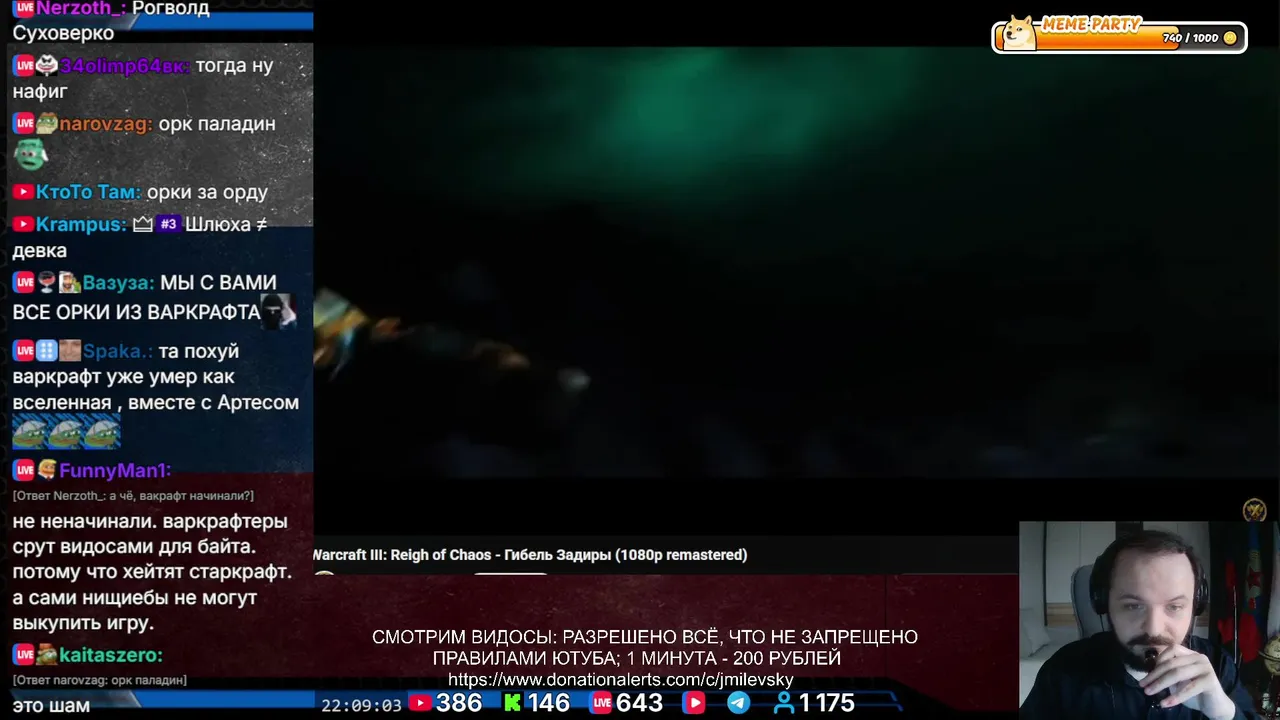Click the avatar badge before kaitaszero
Viewport: 1280px width, 720px height.
click(46, 655)
